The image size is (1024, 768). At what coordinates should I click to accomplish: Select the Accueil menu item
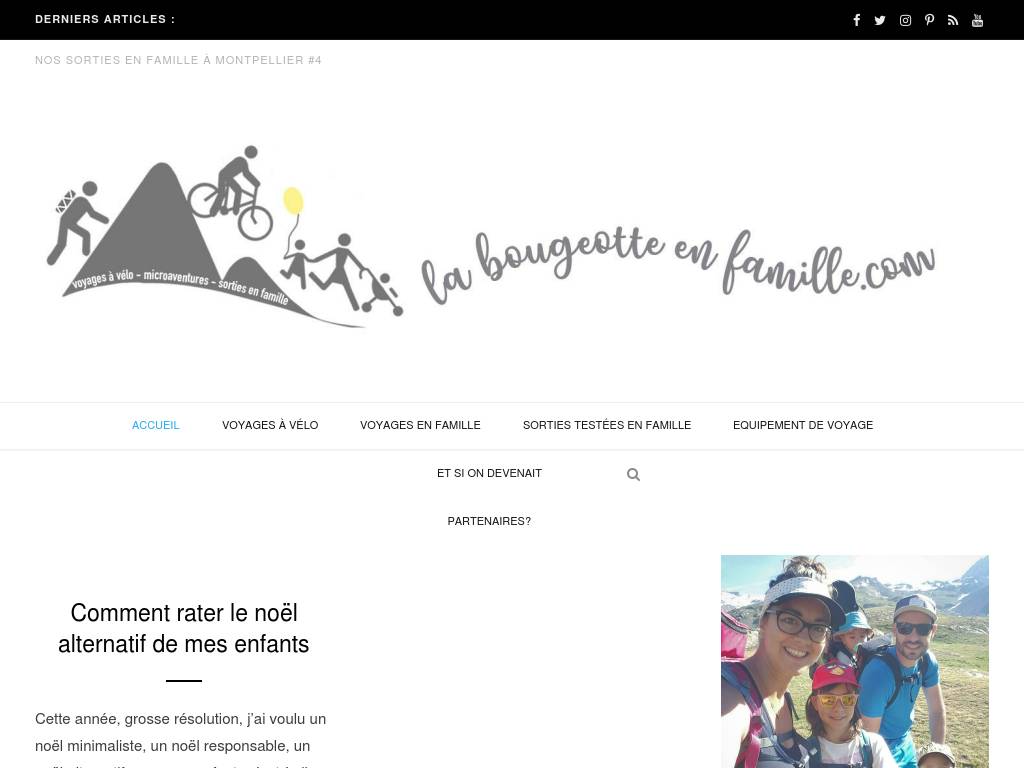(x=155, y=425)
